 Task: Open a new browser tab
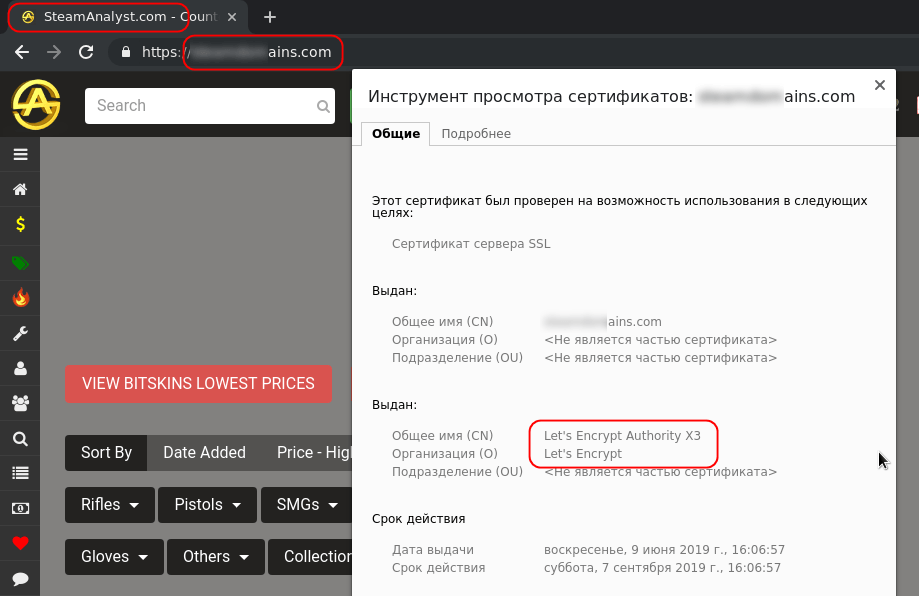point(270,17)
